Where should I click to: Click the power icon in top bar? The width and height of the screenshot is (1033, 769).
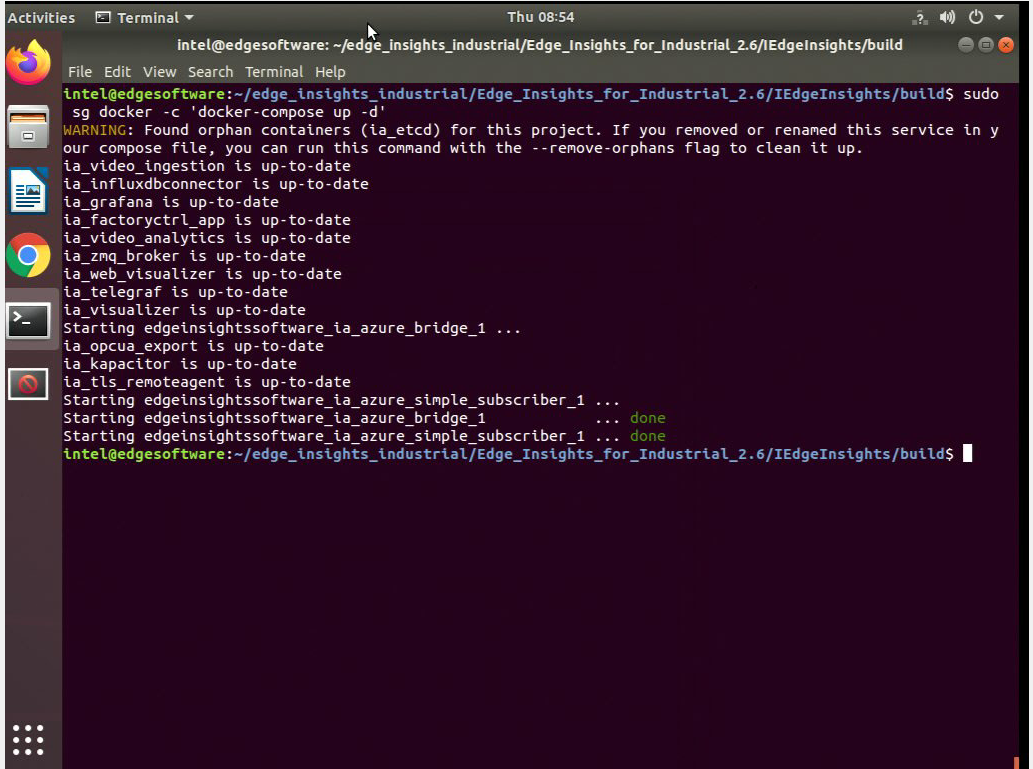(x=976, y=17)
